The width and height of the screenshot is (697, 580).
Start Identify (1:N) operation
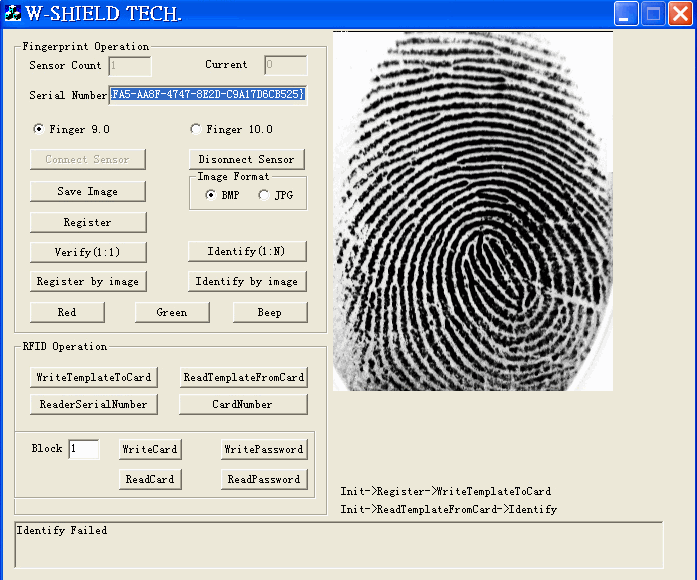click(247, 252)
